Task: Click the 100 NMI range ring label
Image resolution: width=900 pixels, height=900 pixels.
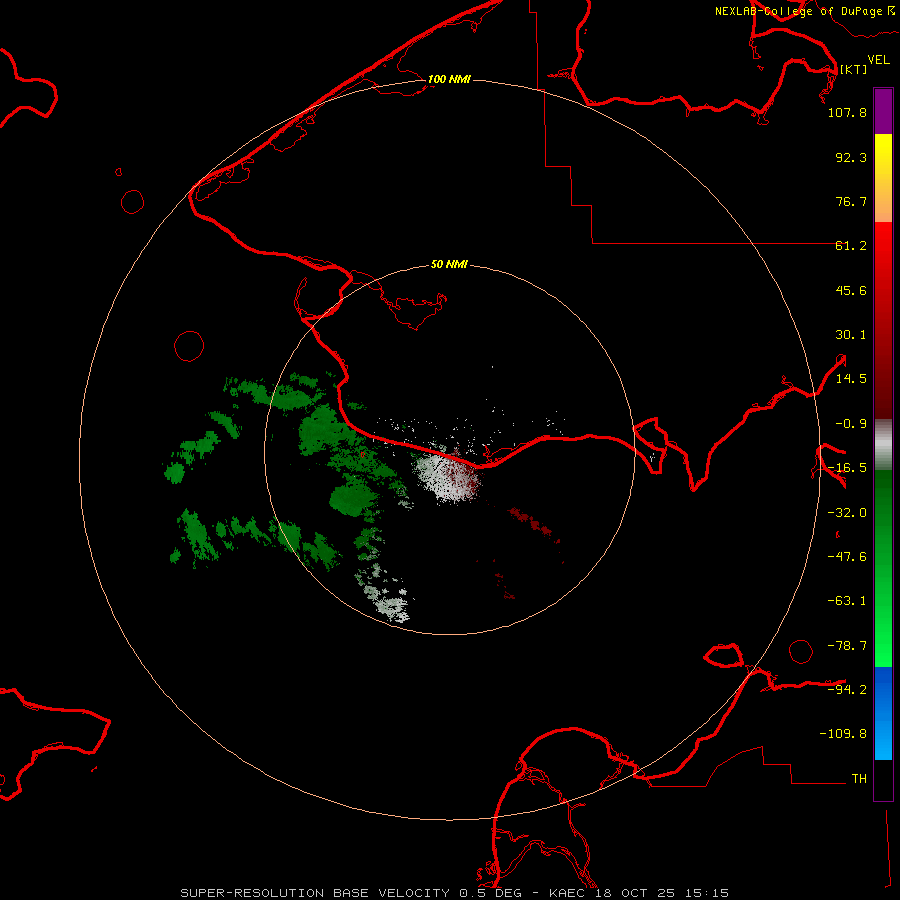Action: (x=449, y=79)
